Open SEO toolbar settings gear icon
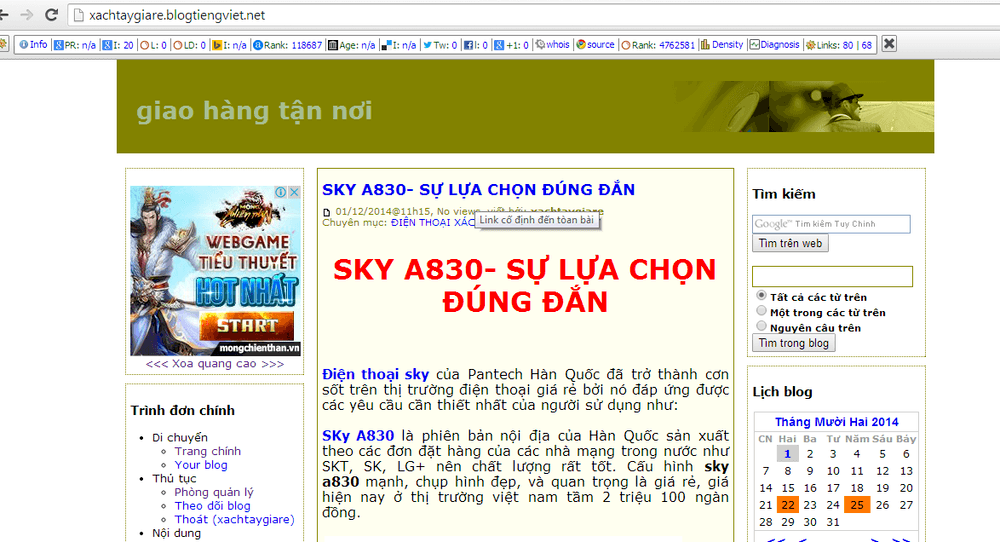 [x=3, y=45]
